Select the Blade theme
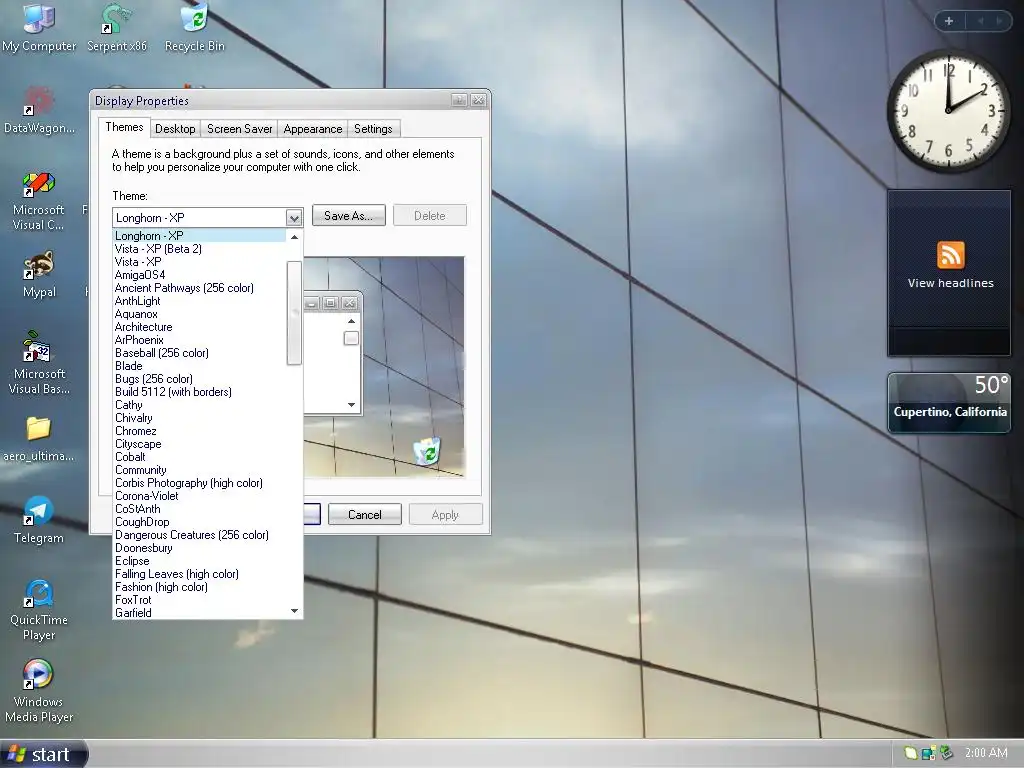The width and height of the screenshot is (1024, 768). click(199, 366)
